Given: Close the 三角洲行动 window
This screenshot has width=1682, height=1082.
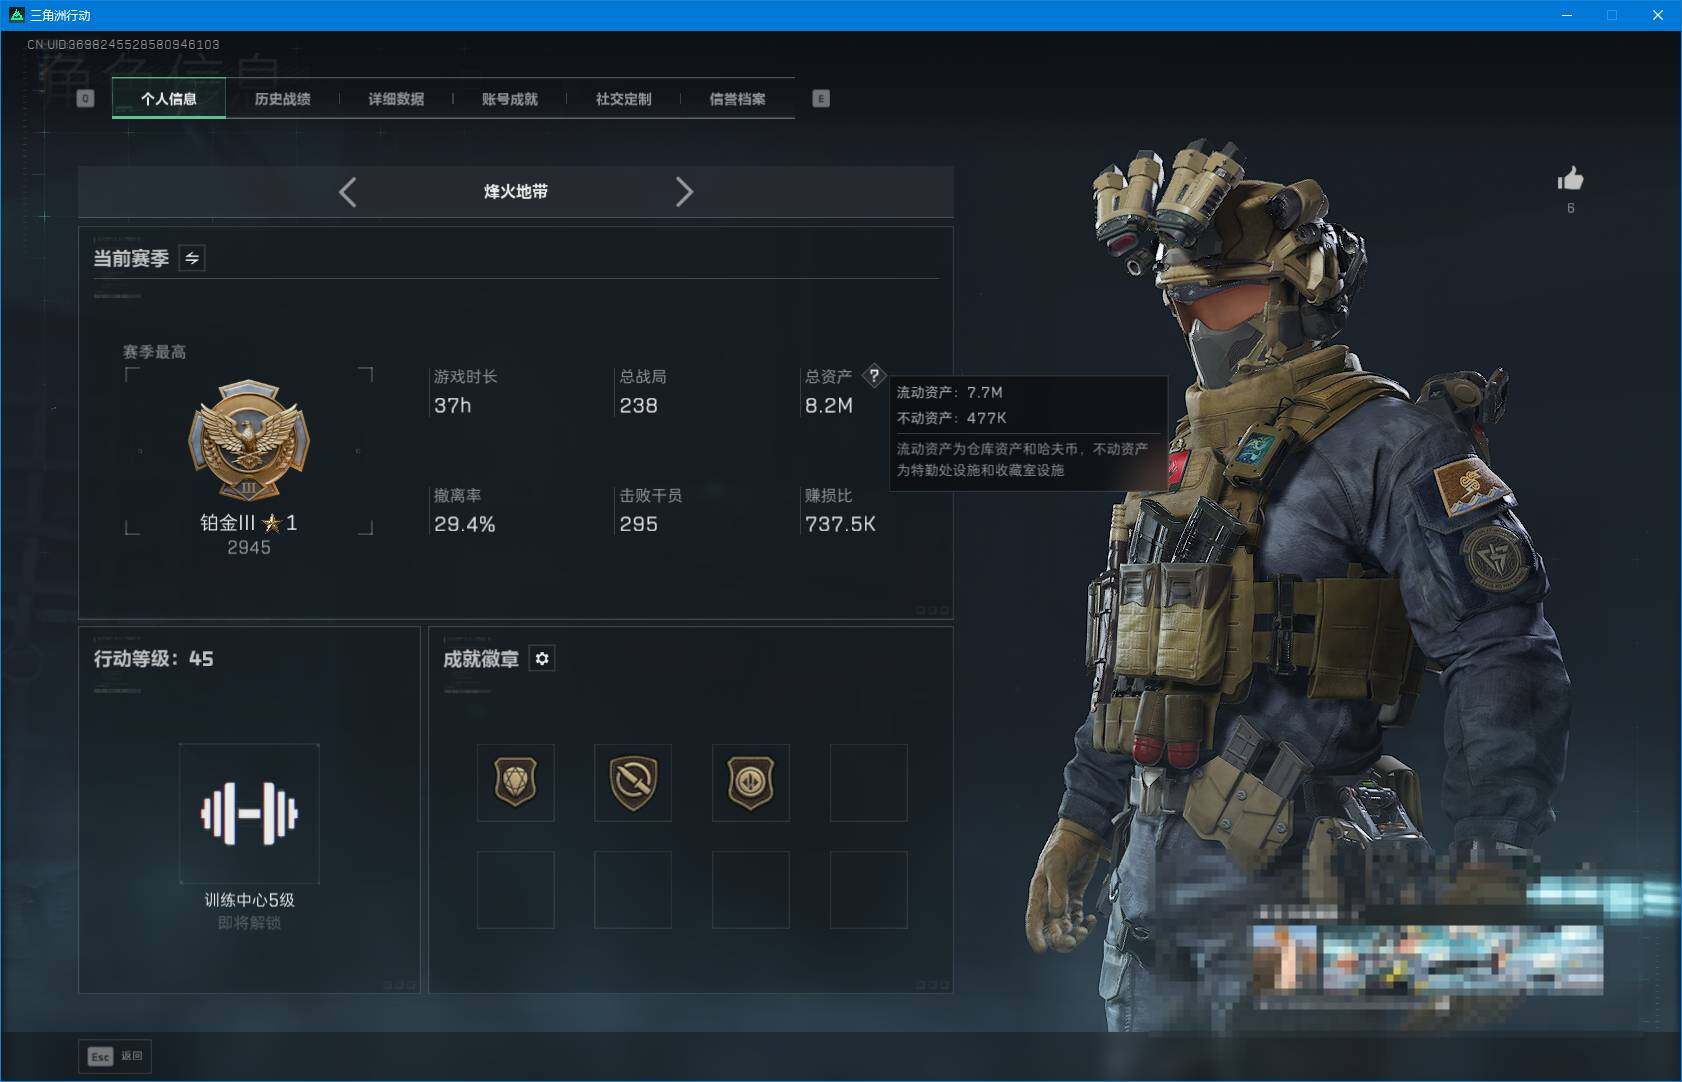Looking at the screenshot, I should [1658, 15].
